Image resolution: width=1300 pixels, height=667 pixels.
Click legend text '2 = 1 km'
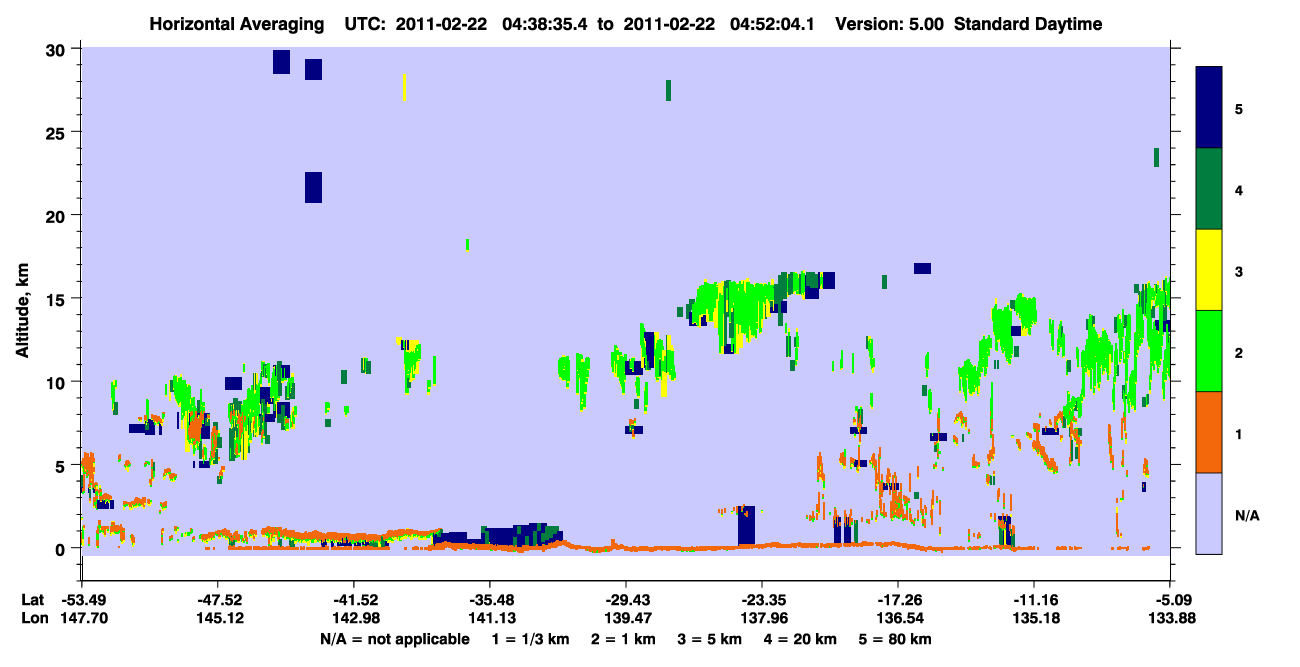click(623, 639)
